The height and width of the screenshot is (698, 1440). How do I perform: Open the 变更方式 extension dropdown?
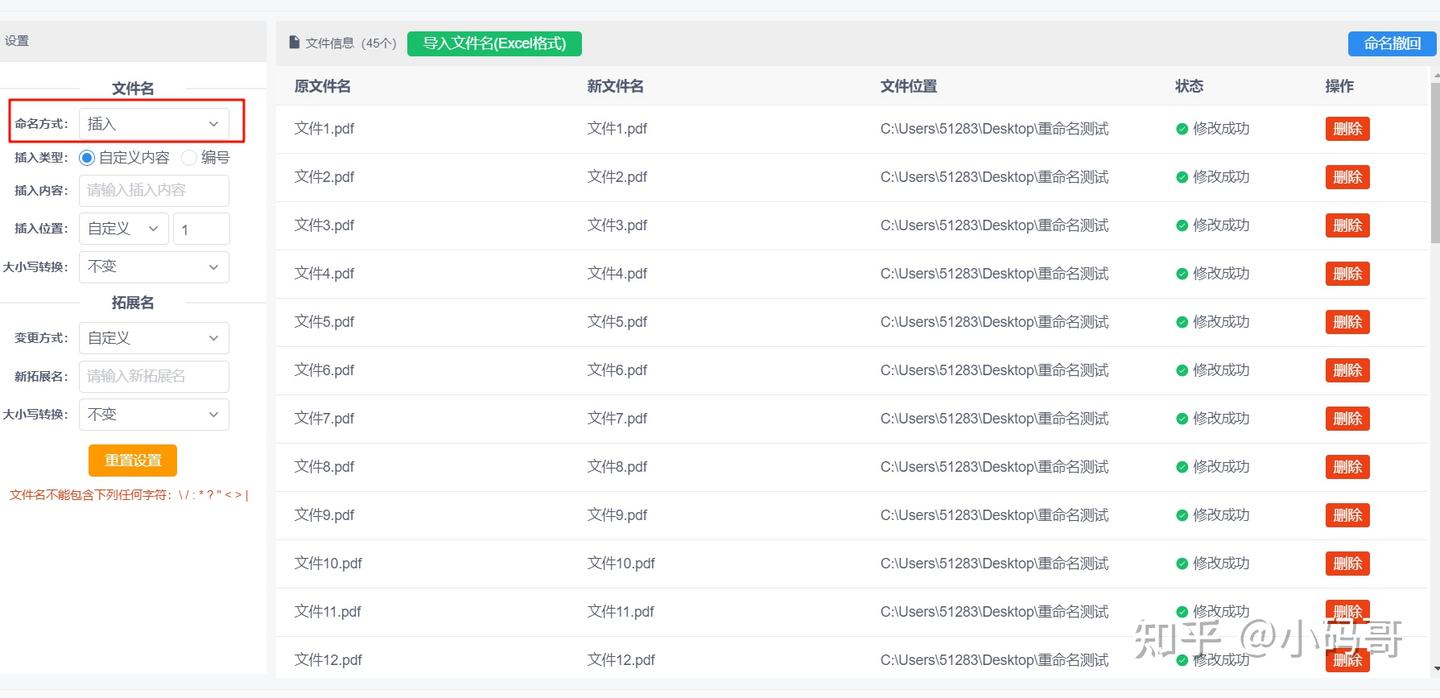pos(153,338)
